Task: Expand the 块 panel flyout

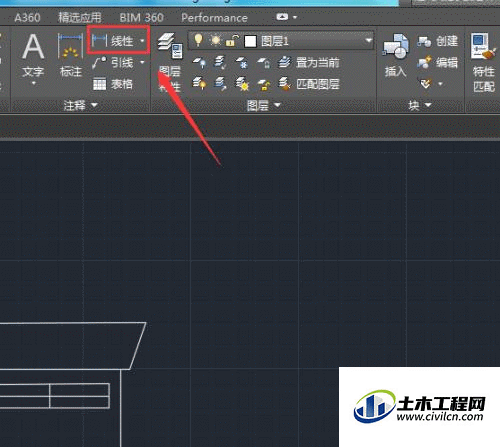Action: point(420,106)
